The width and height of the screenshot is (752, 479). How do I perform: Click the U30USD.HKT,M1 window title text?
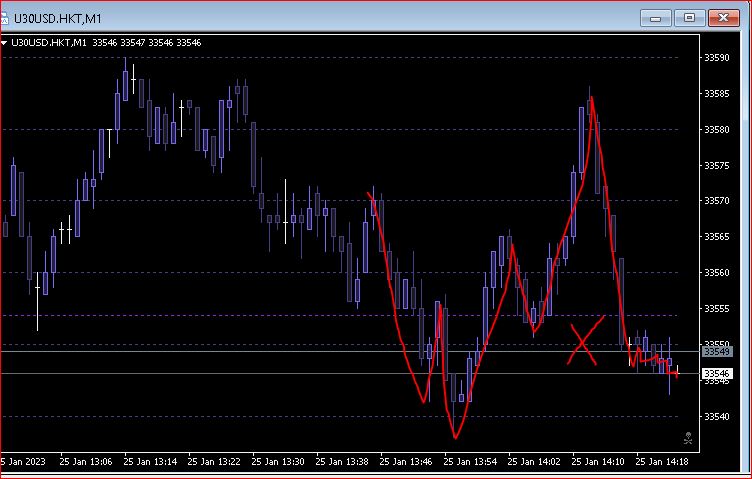[58, 19]
